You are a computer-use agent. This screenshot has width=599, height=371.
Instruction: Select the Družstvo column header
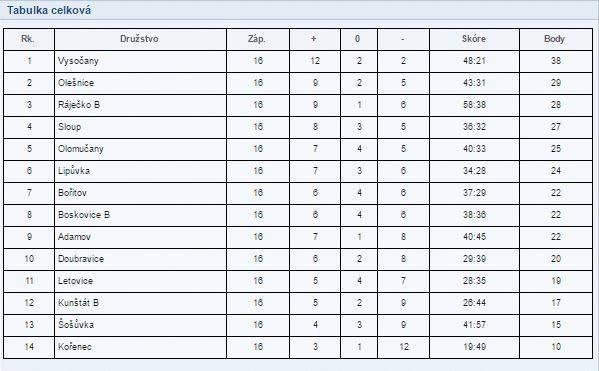139,39
